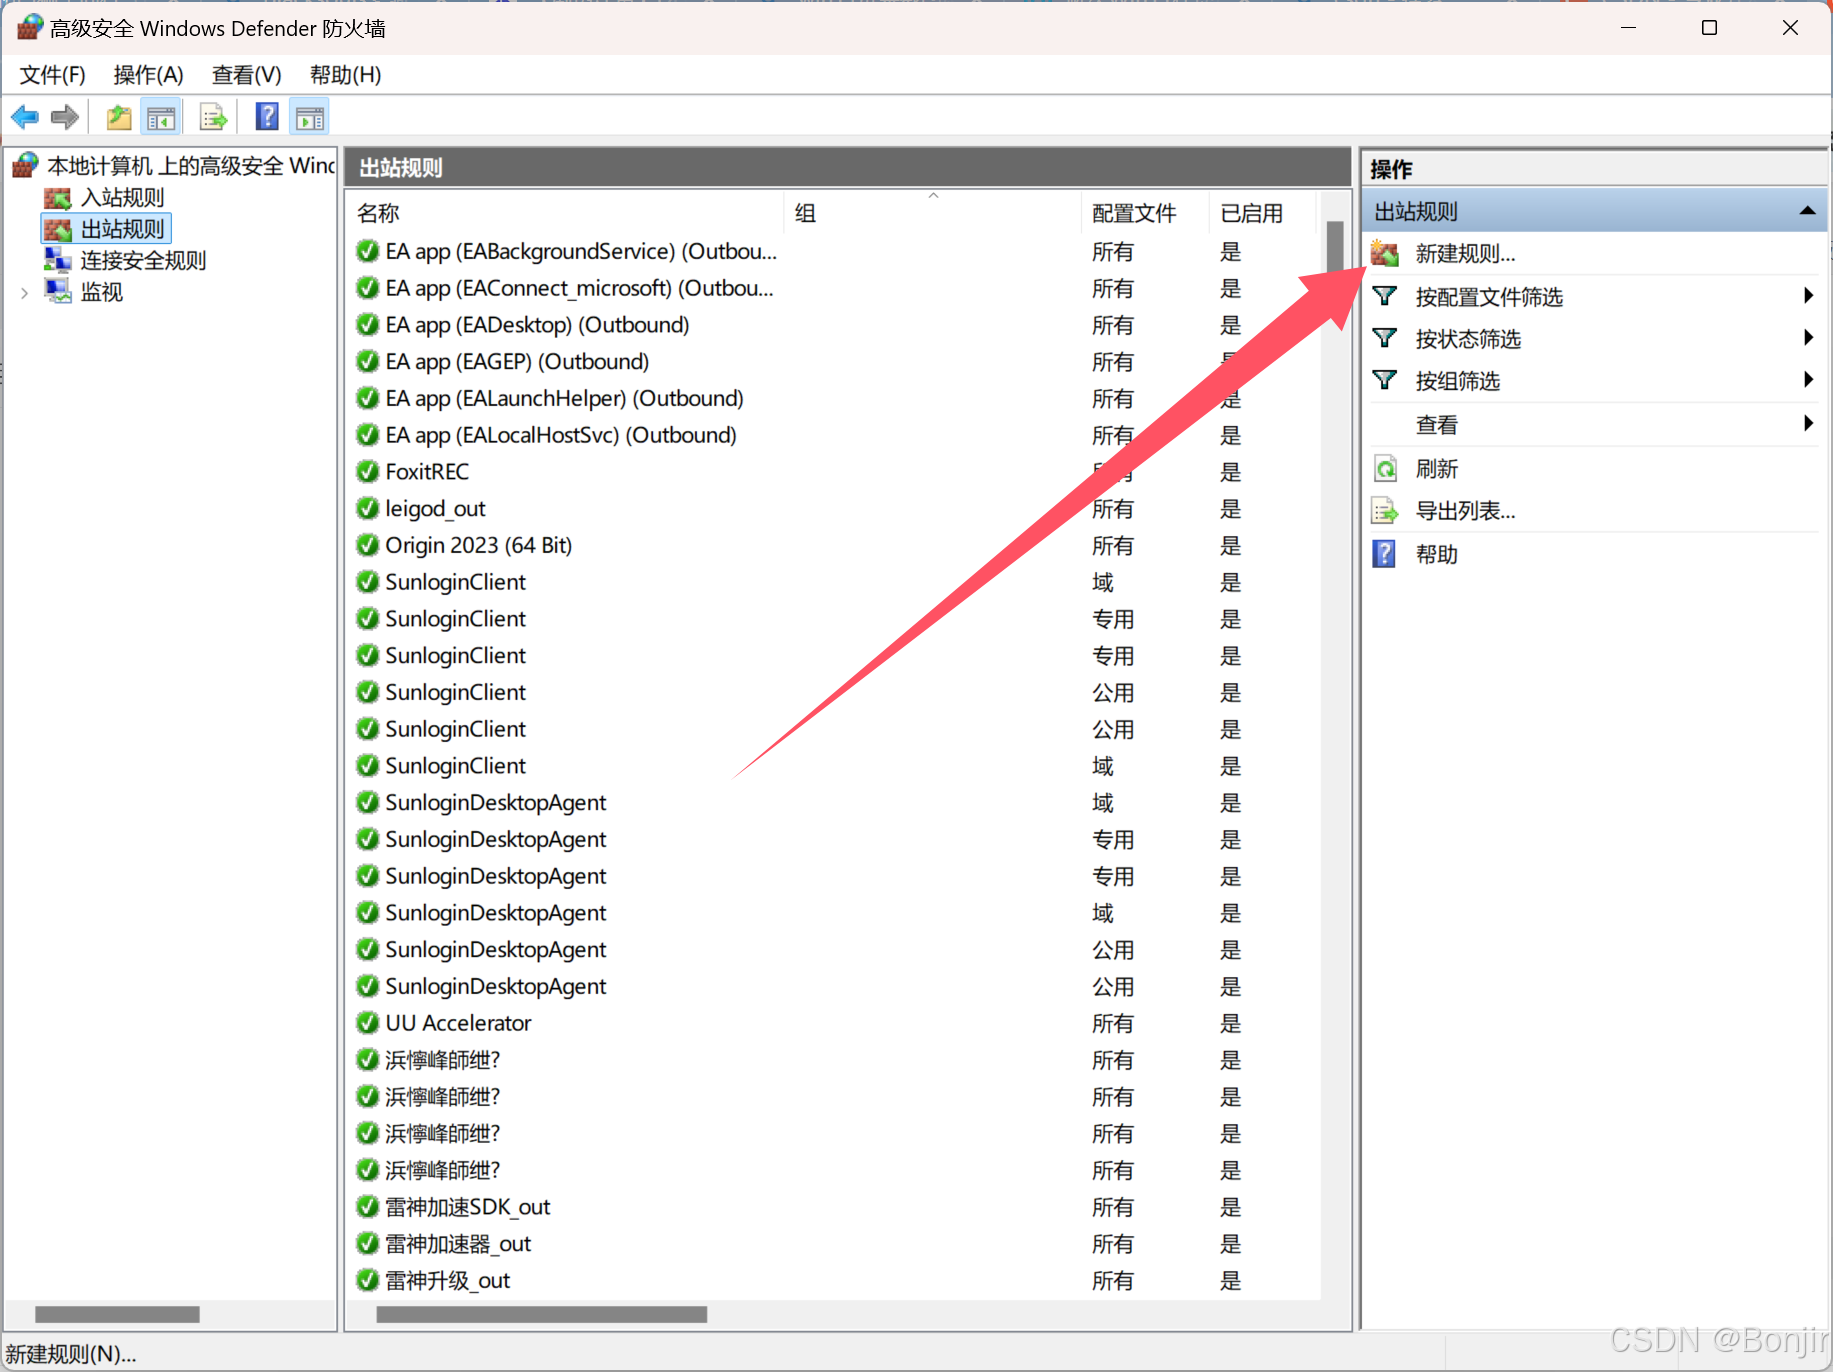Select 入站规则 in the tree
The width and height of the screenshot is (1833, 1372).
[122, 198]
